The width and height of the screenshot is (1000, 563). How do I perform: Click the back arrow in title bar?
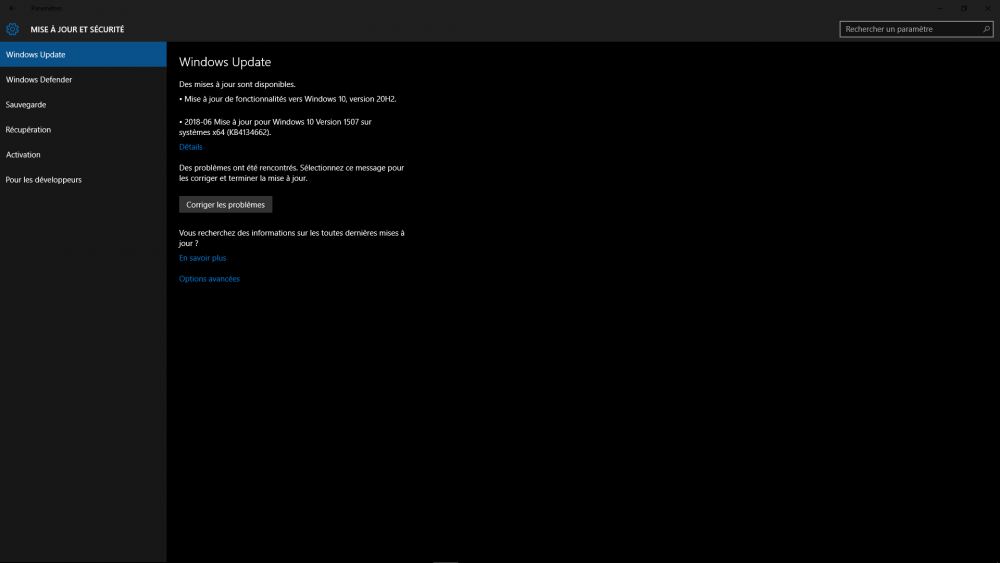pyautogui.click(x=12, y=8)
